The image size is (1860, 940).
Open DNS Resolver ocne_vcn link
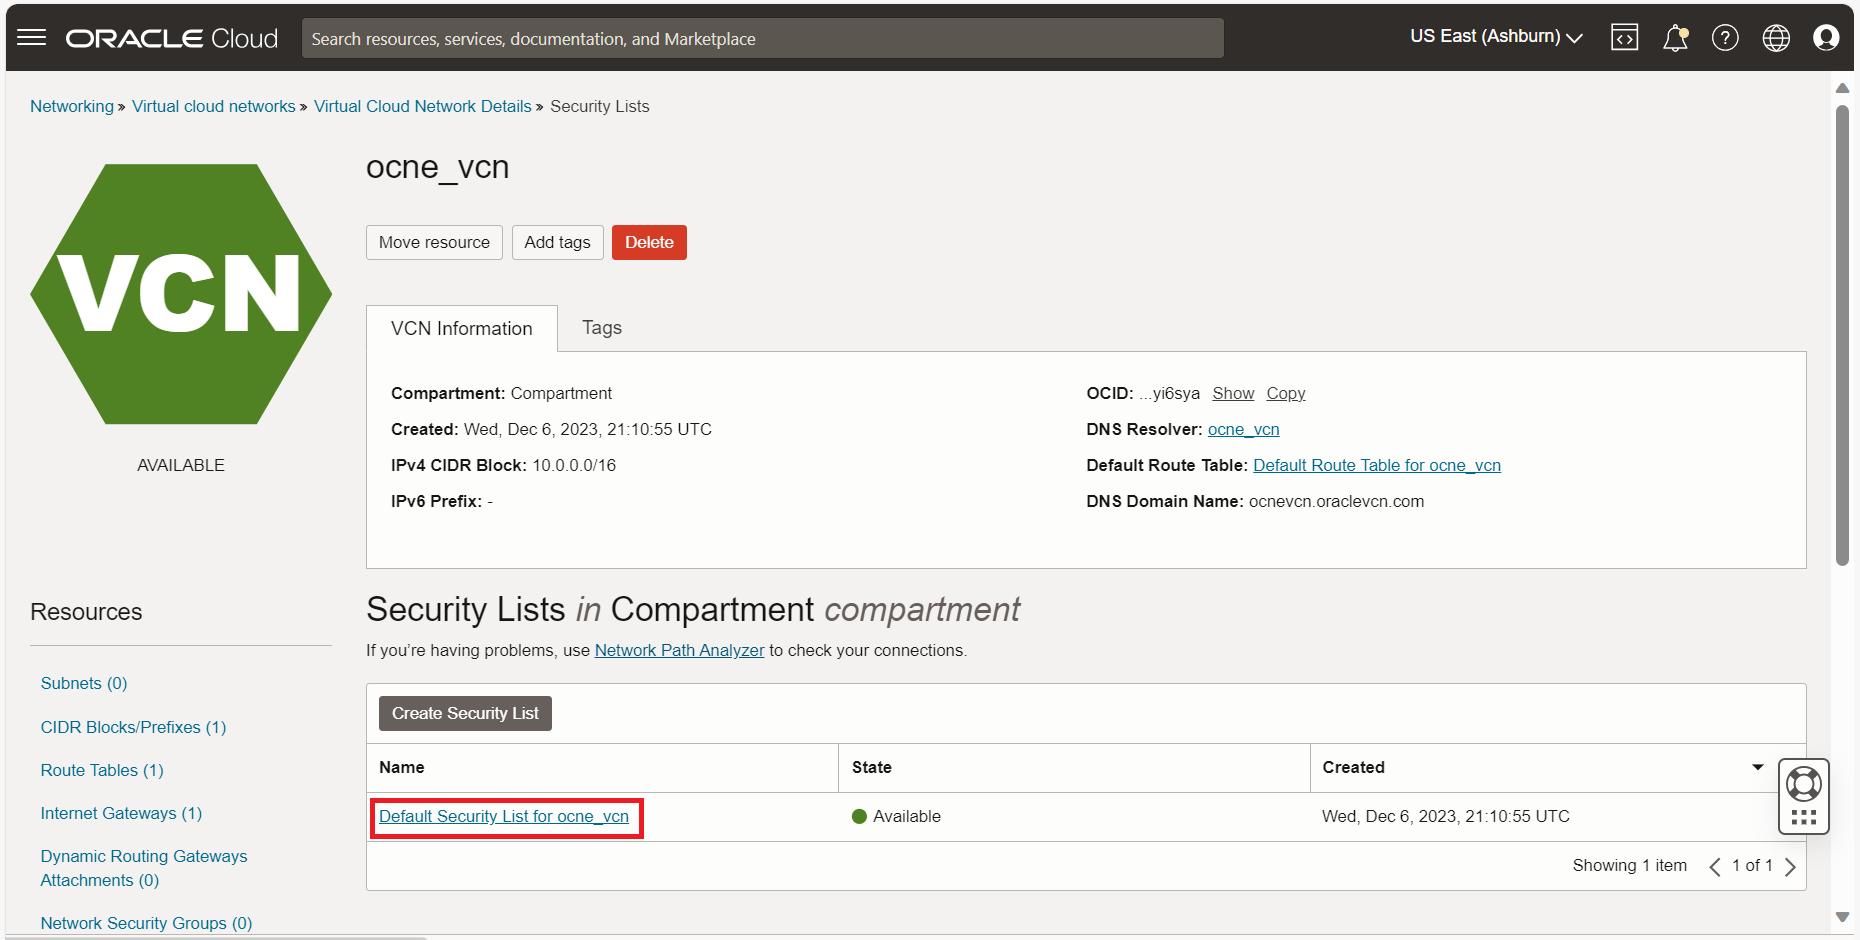1243,429
